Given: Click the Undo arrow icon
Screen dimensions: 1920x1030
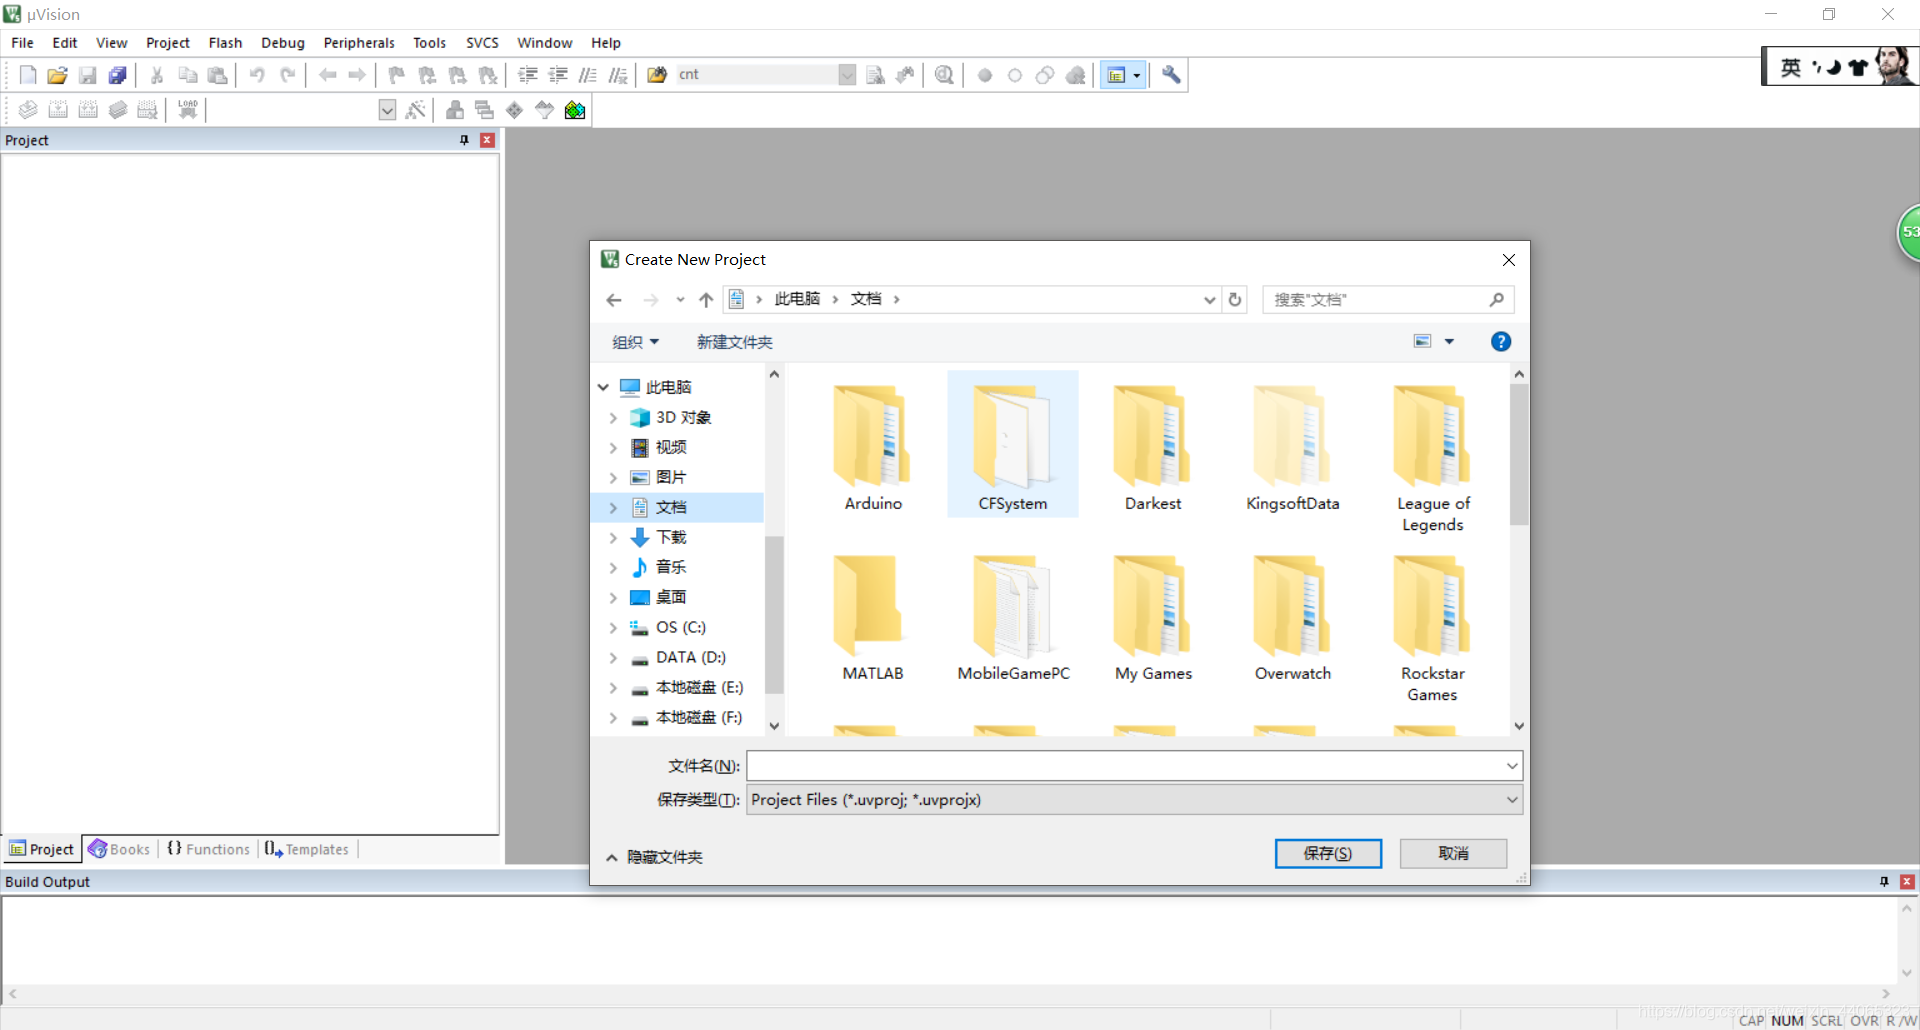Looking at the screenshot, I should point(257,75).
